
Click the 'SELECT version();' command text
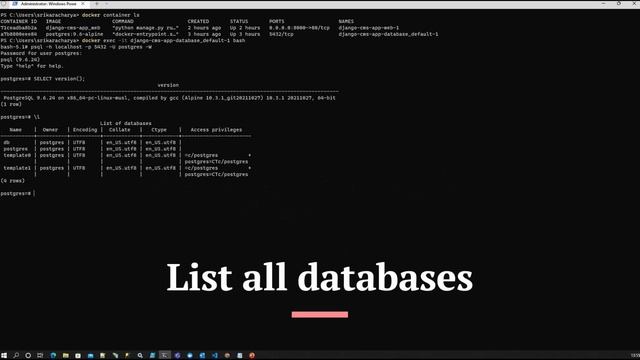[x=59, y=79]
